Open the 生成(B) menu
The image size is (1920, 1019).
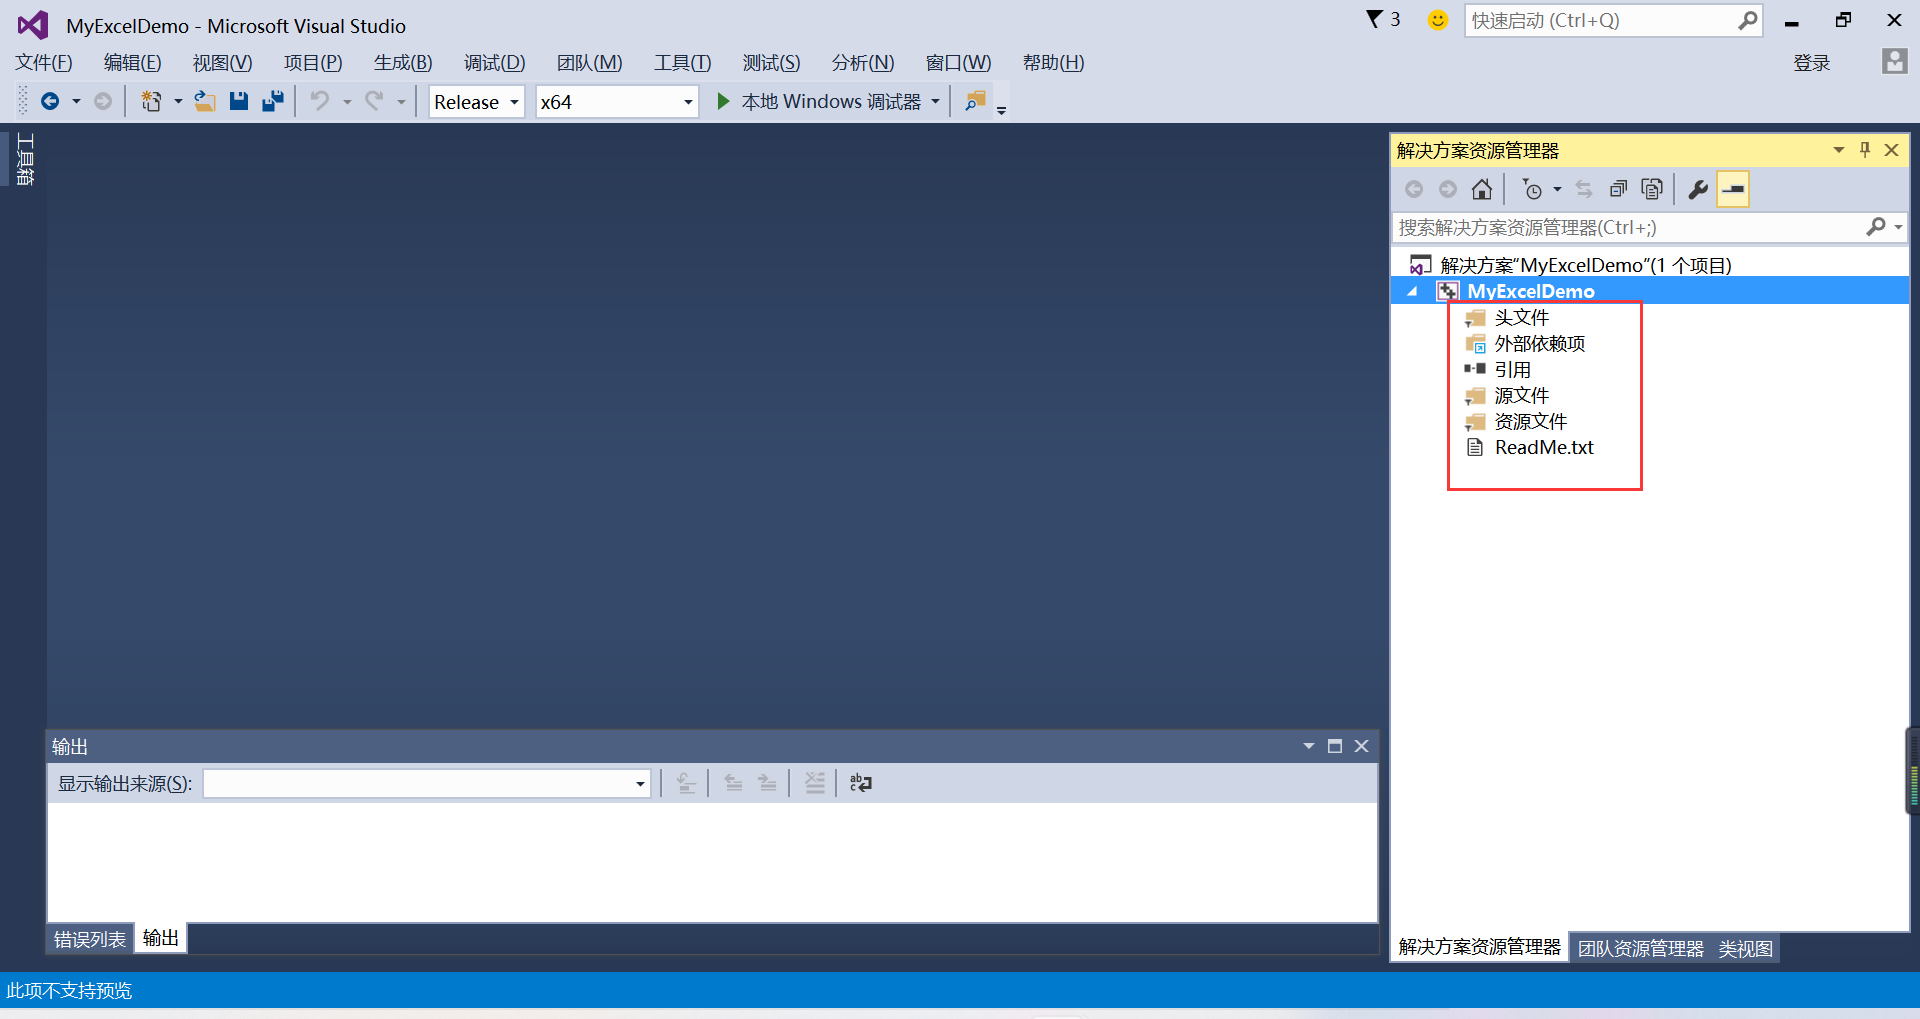coord(403,63)
